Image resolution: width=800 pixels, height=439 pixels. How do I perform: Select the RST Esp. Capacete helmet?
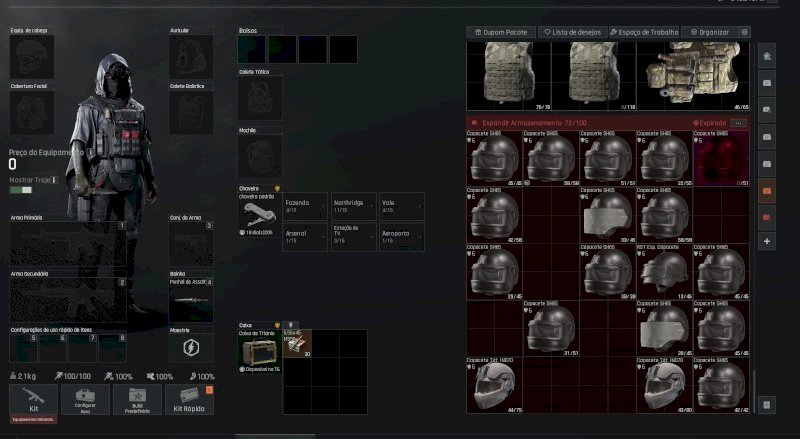664,272
